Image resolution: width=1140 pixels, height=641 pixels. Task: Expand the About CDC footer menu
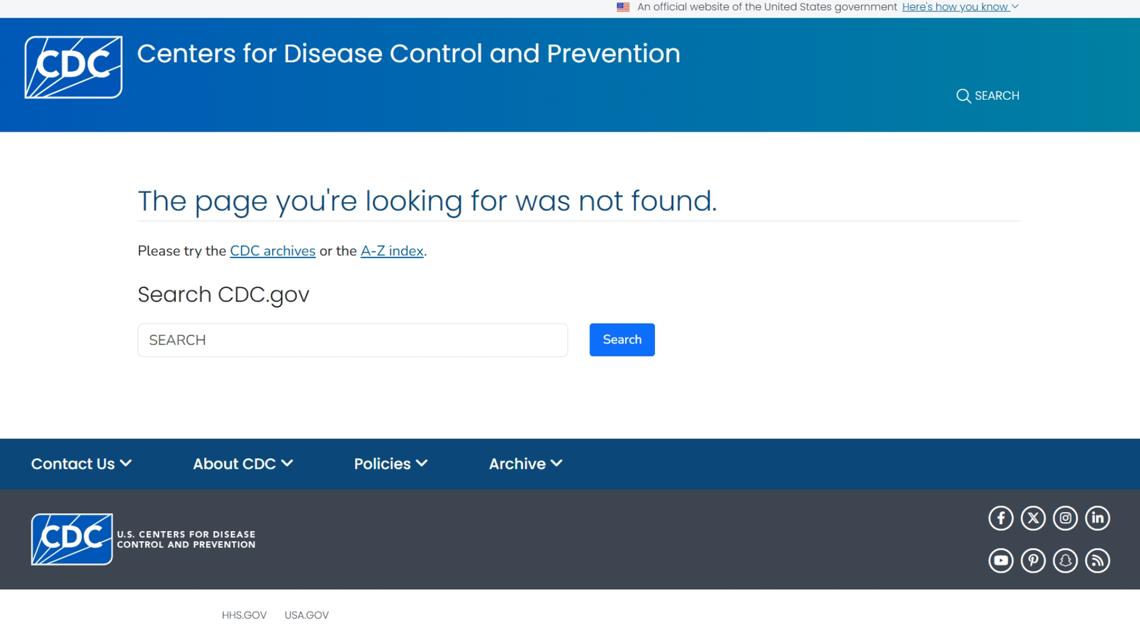pos(242,464)
